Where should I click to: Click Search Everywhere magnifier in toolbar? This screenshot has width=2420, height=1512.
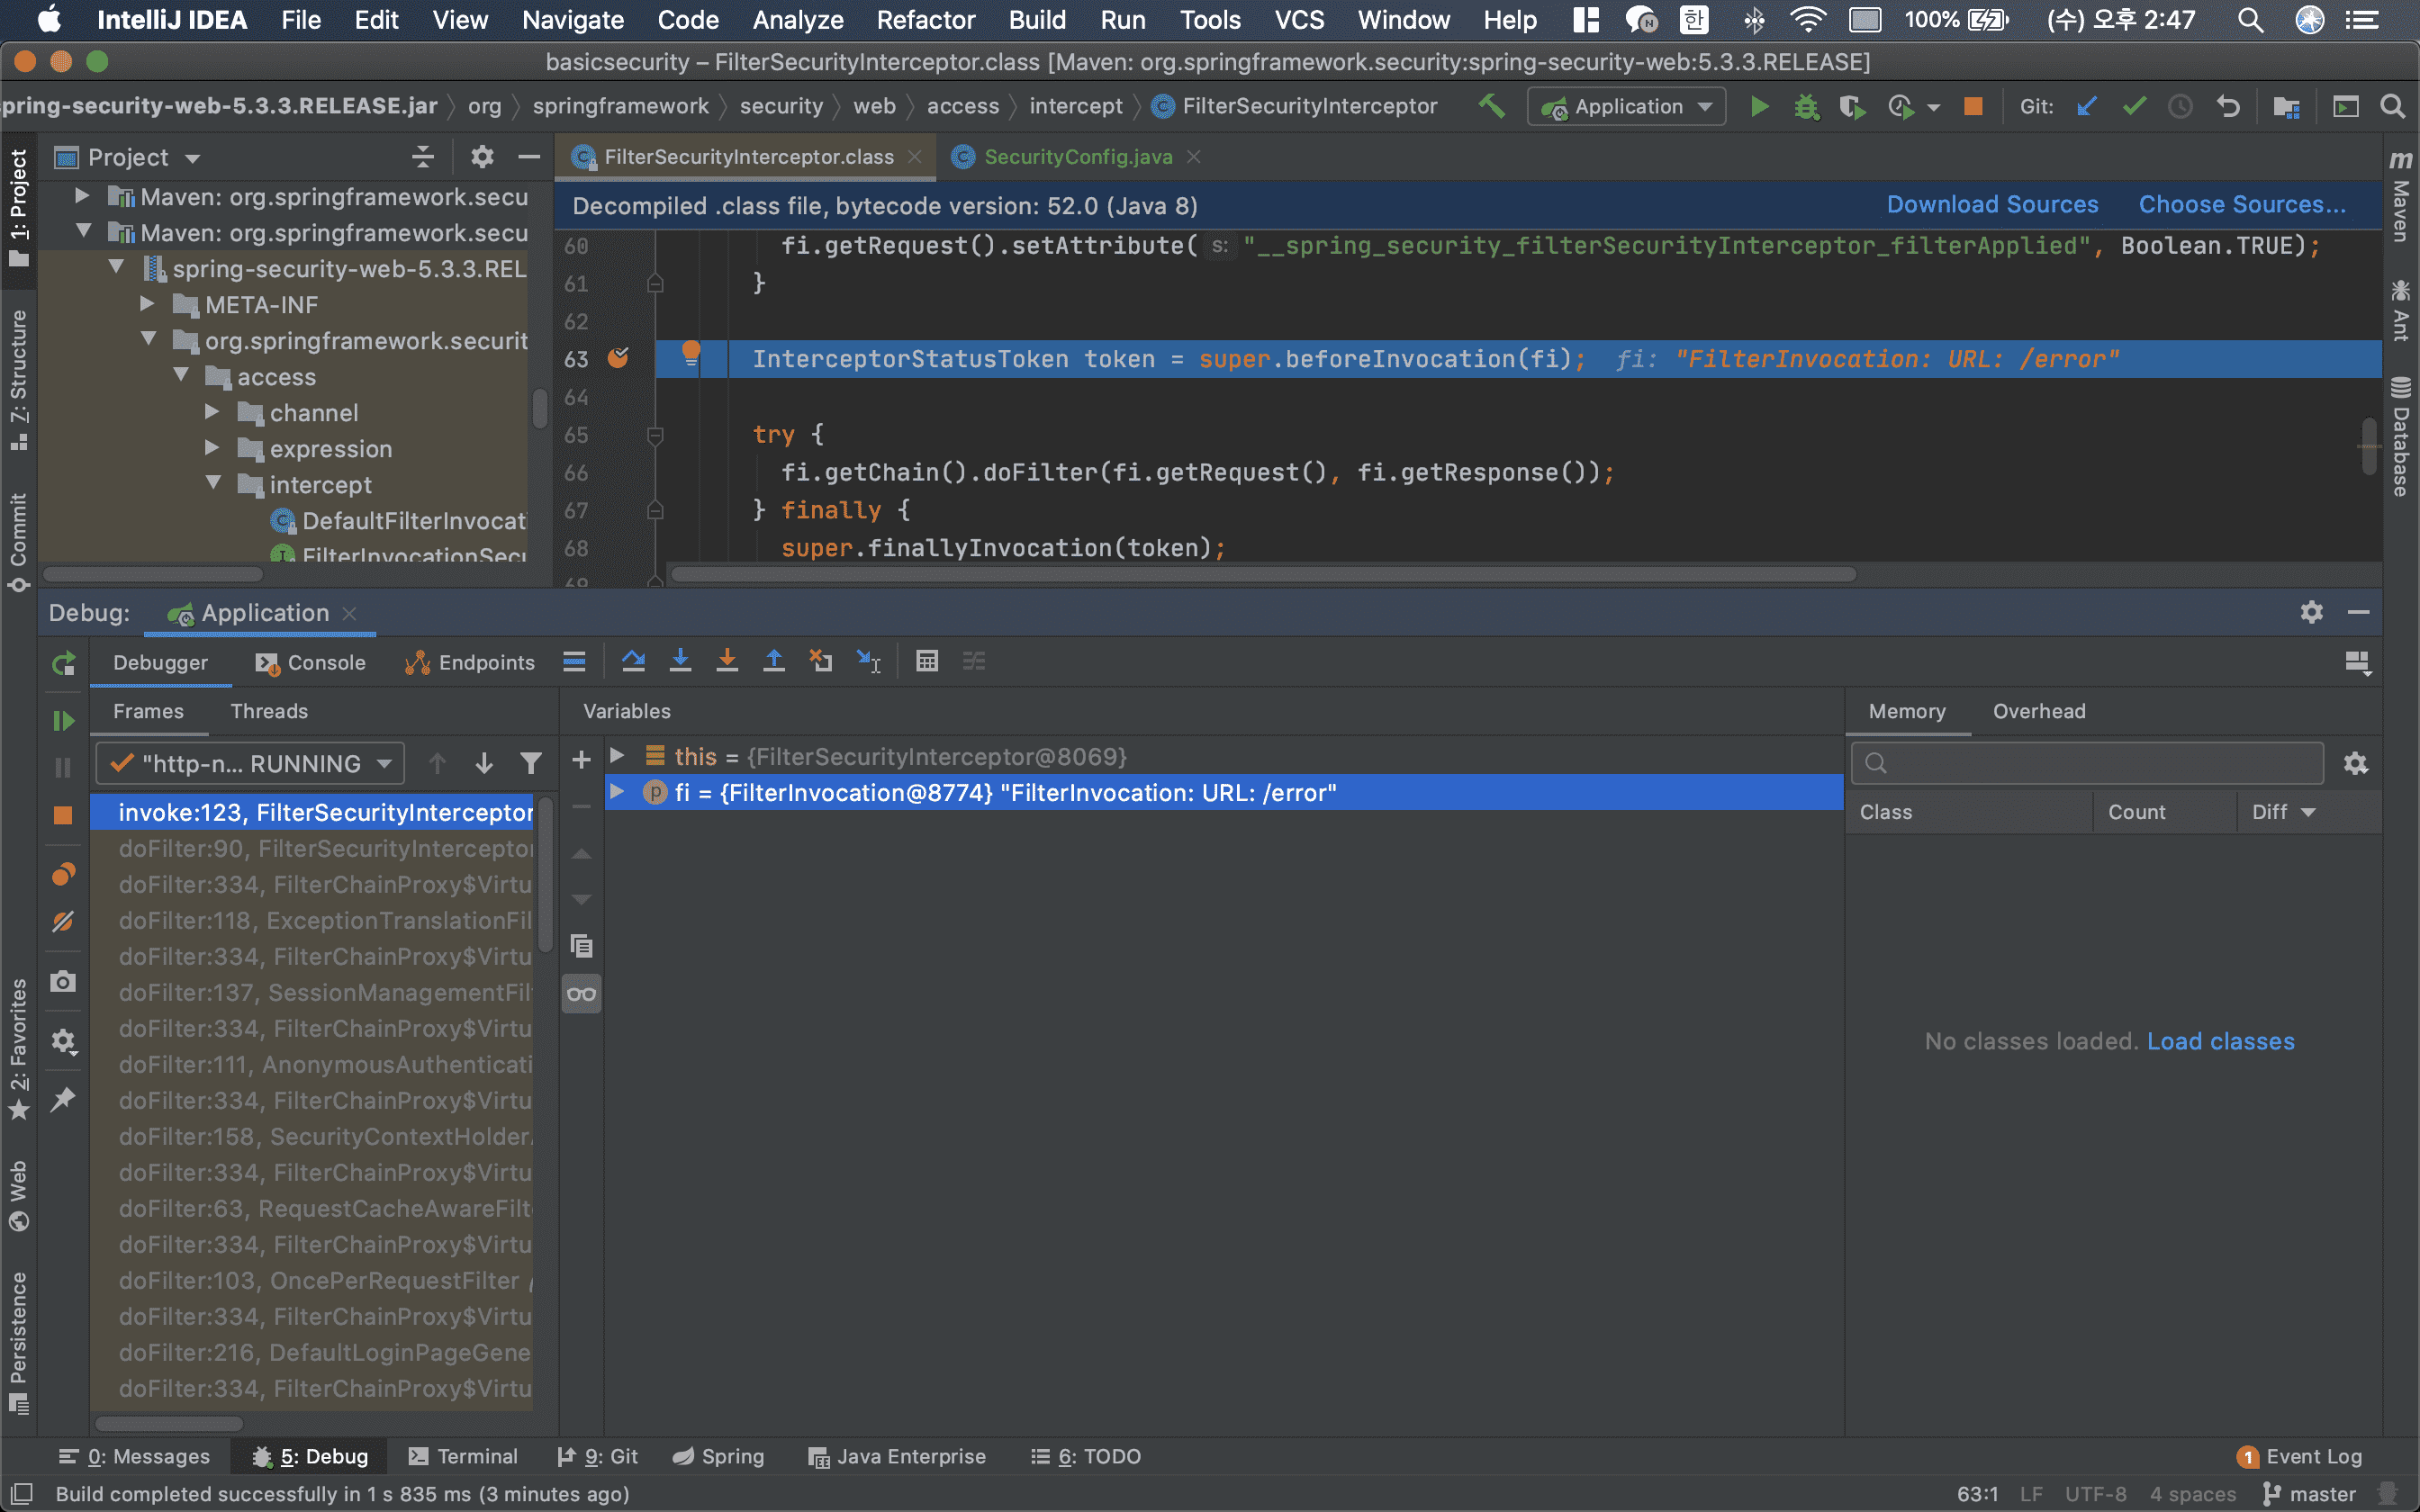pos(2392,106)
